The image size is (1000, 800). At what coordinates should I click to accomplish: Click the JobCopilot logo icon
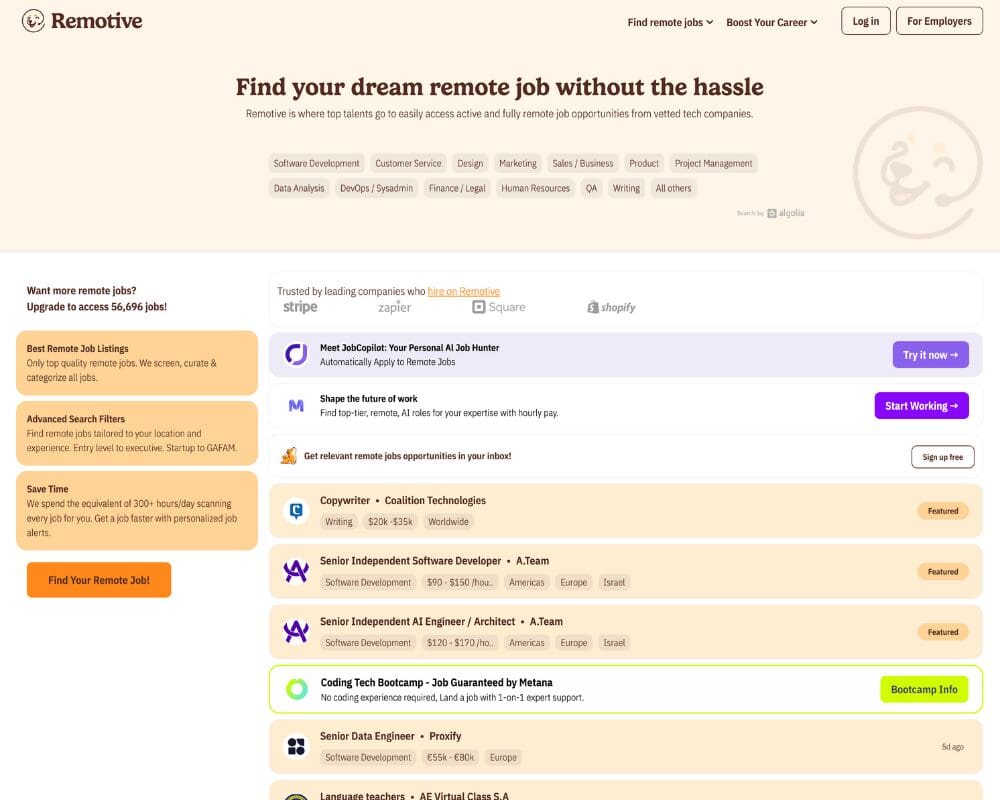pos(296,354)
